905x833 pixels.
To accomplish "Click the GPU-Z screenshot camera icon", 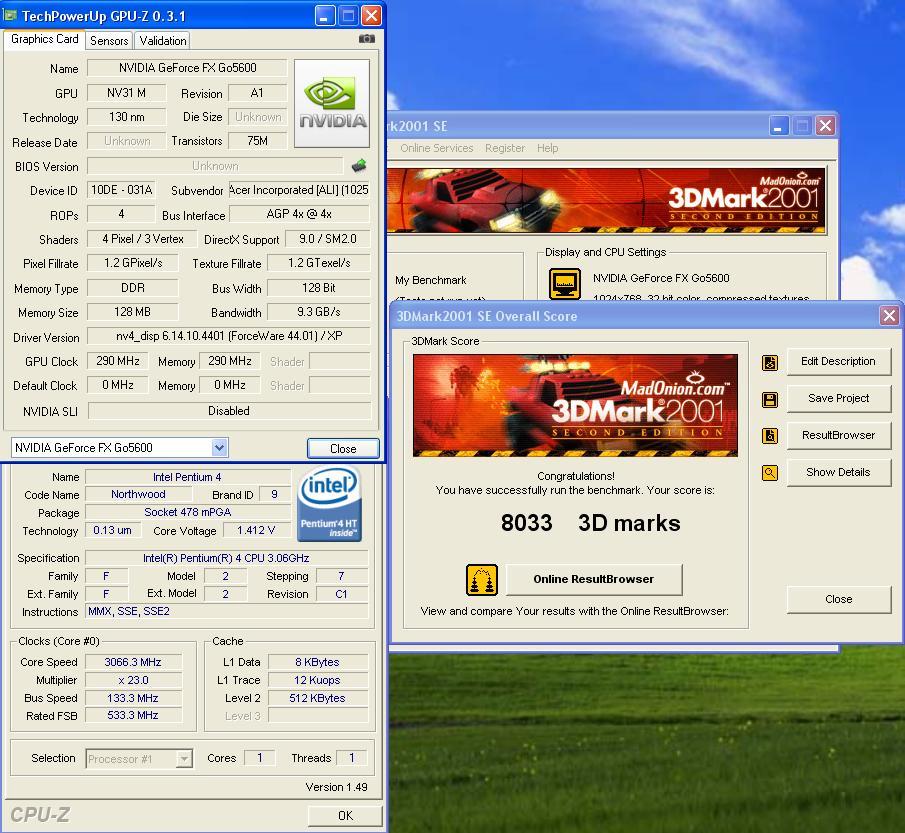I will pyautogui.click(x=367, y=39).
